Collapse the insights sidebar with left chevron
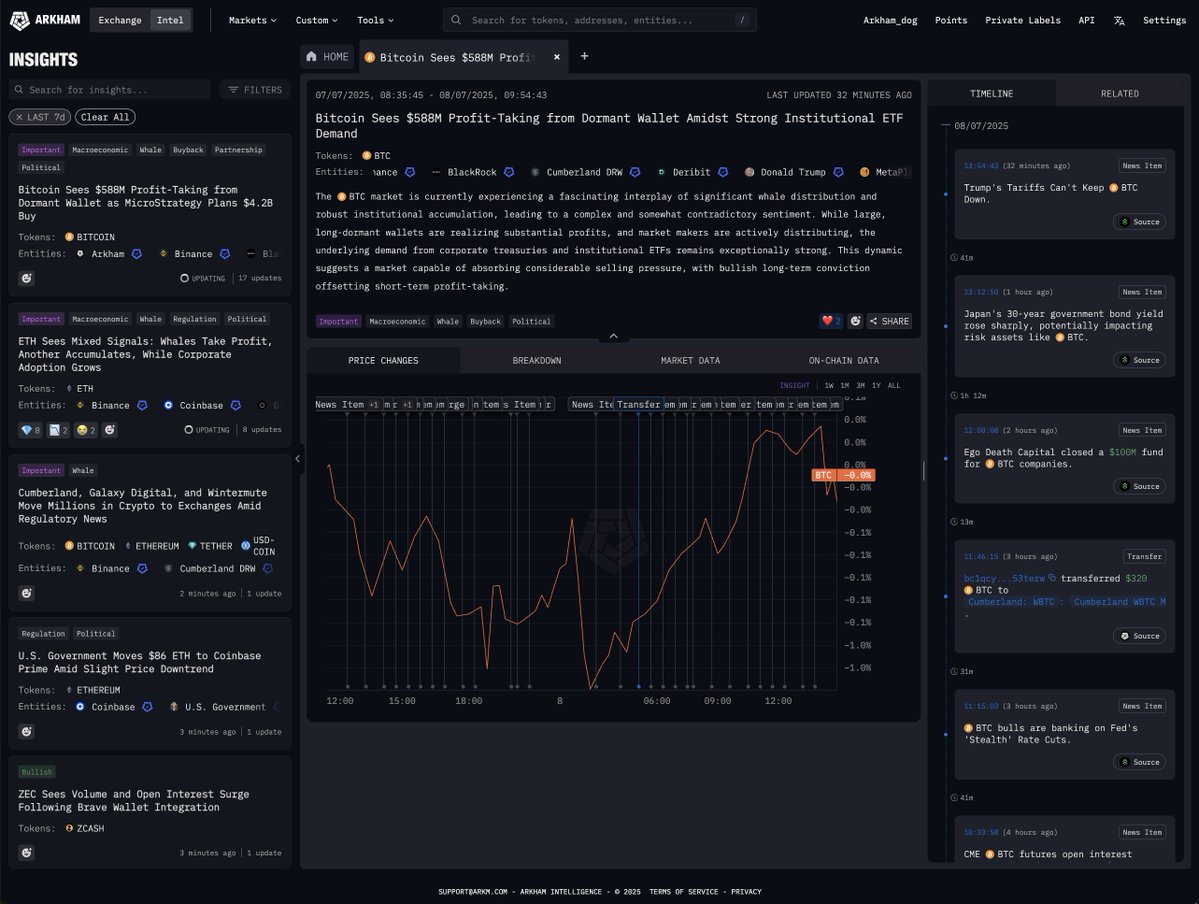This screenshot has width=1199, height=904. click(x=297, y=459)
